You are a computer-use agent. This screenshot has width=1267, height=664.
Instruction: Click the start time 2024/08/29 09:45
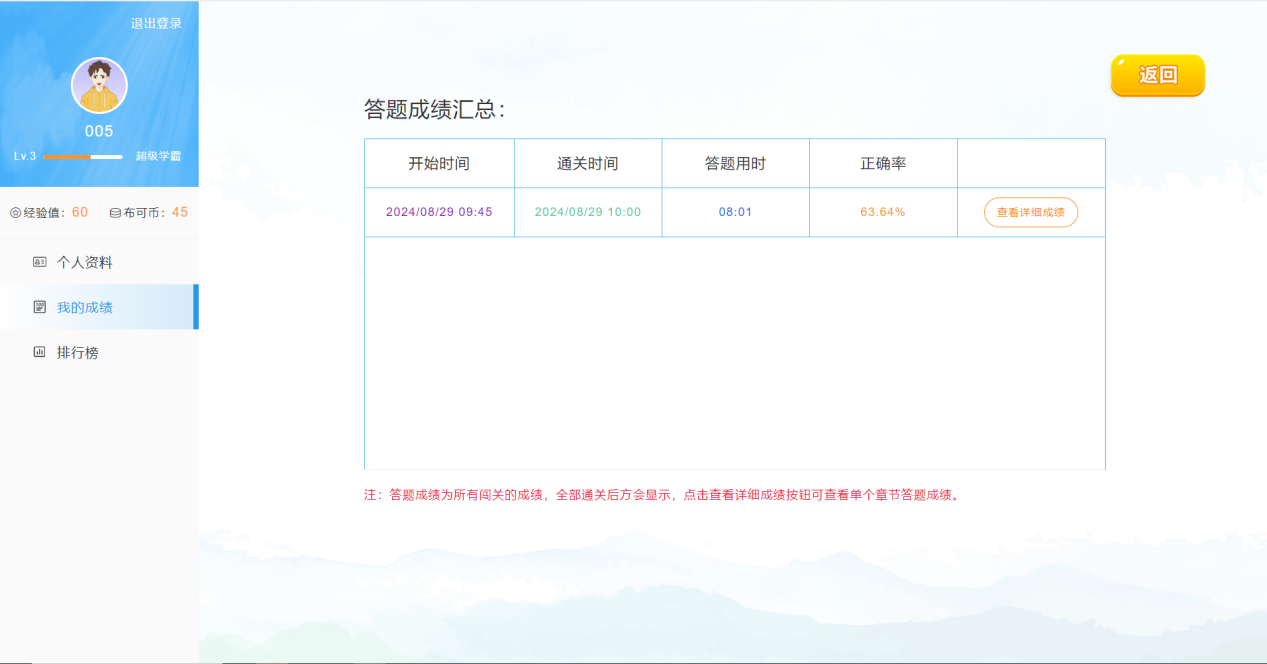439,212
